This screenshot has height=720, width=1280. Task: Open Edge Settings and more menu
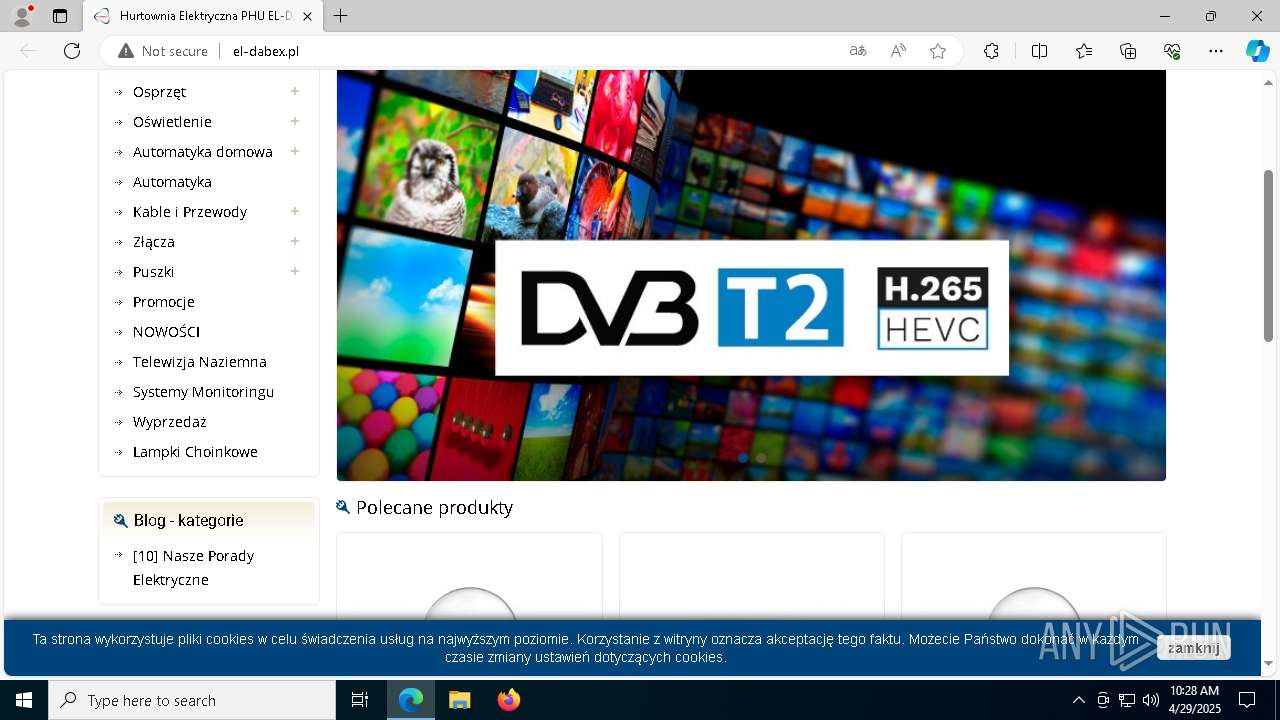click(1216, 51)
